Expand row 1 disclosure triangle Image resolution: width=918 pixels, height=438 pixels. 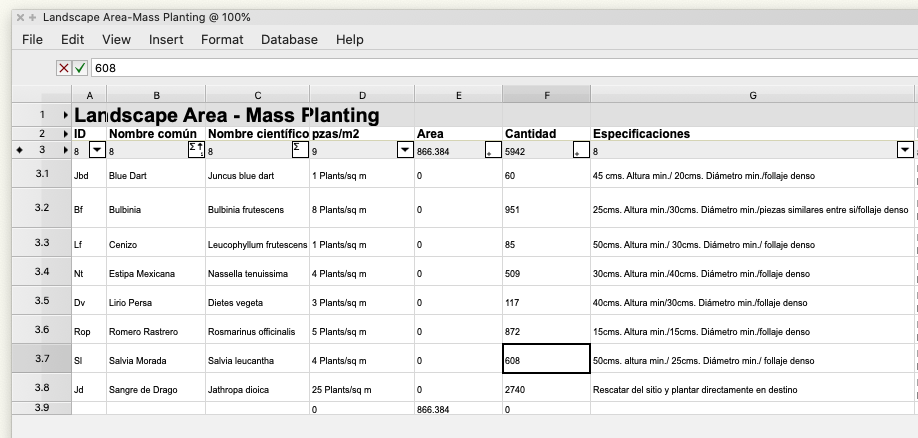click(x=66, y=115)
